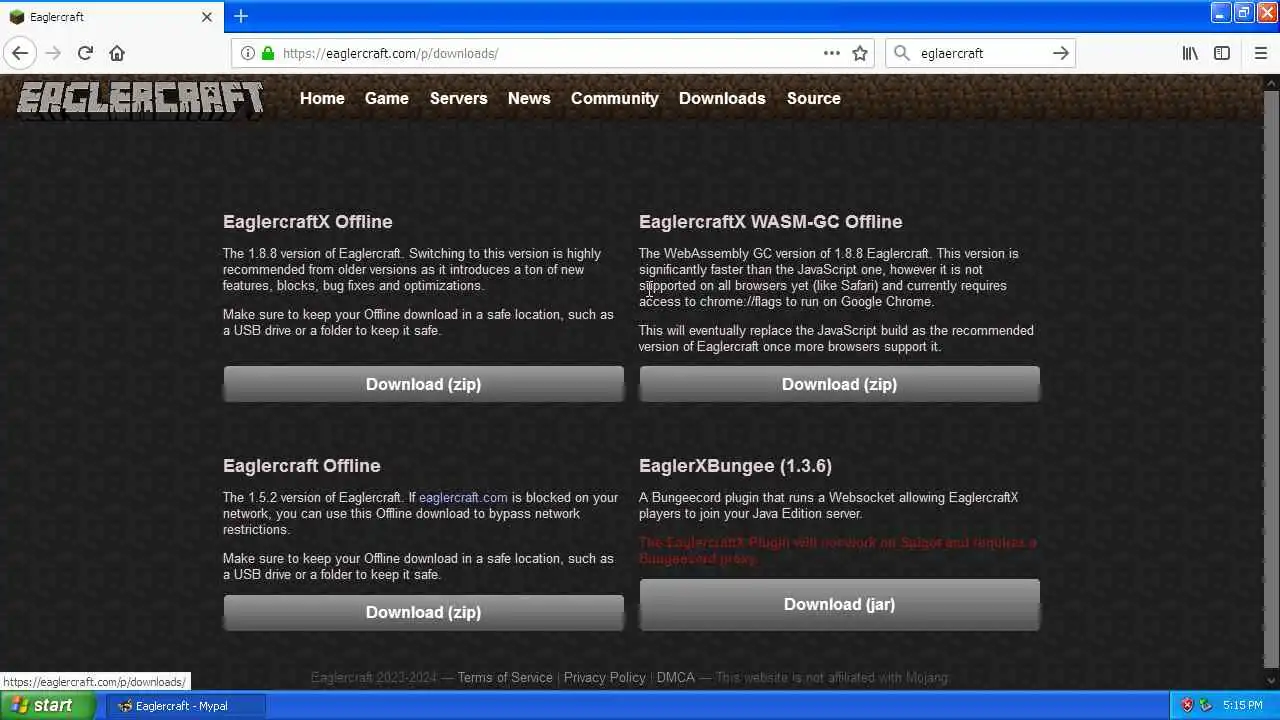Viewport: 1280px width, 720px height.
Task: Open Downloads in the navigation bar
Action: (722, 98)
